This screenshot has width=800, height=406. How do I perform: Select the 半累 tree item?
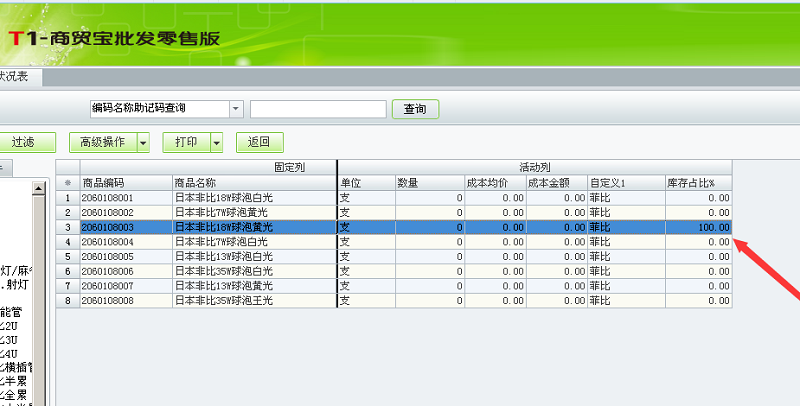[x=14, y=381]
